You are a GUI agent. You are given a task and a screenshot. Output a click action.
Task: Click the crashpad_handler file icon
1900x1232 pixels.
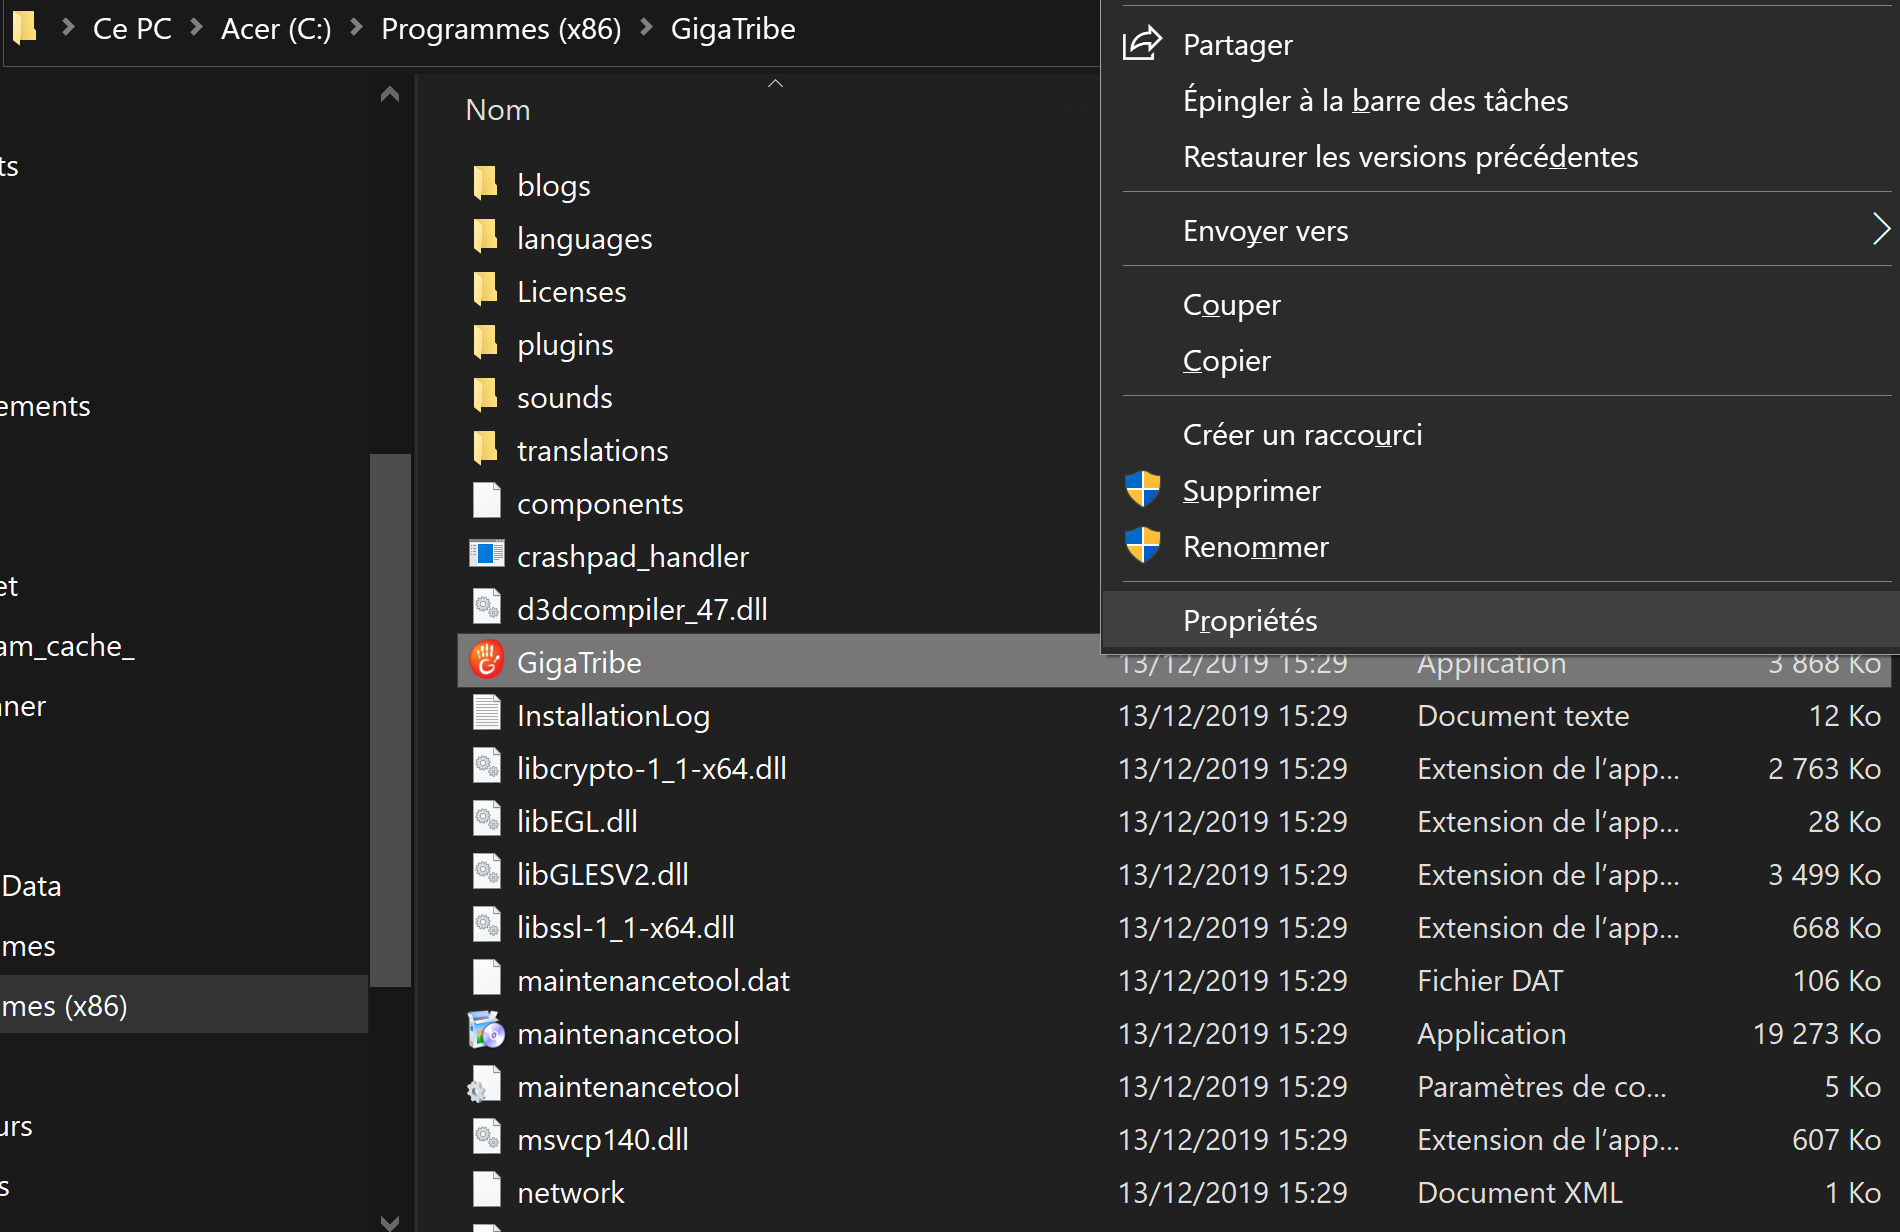[487, 555]
